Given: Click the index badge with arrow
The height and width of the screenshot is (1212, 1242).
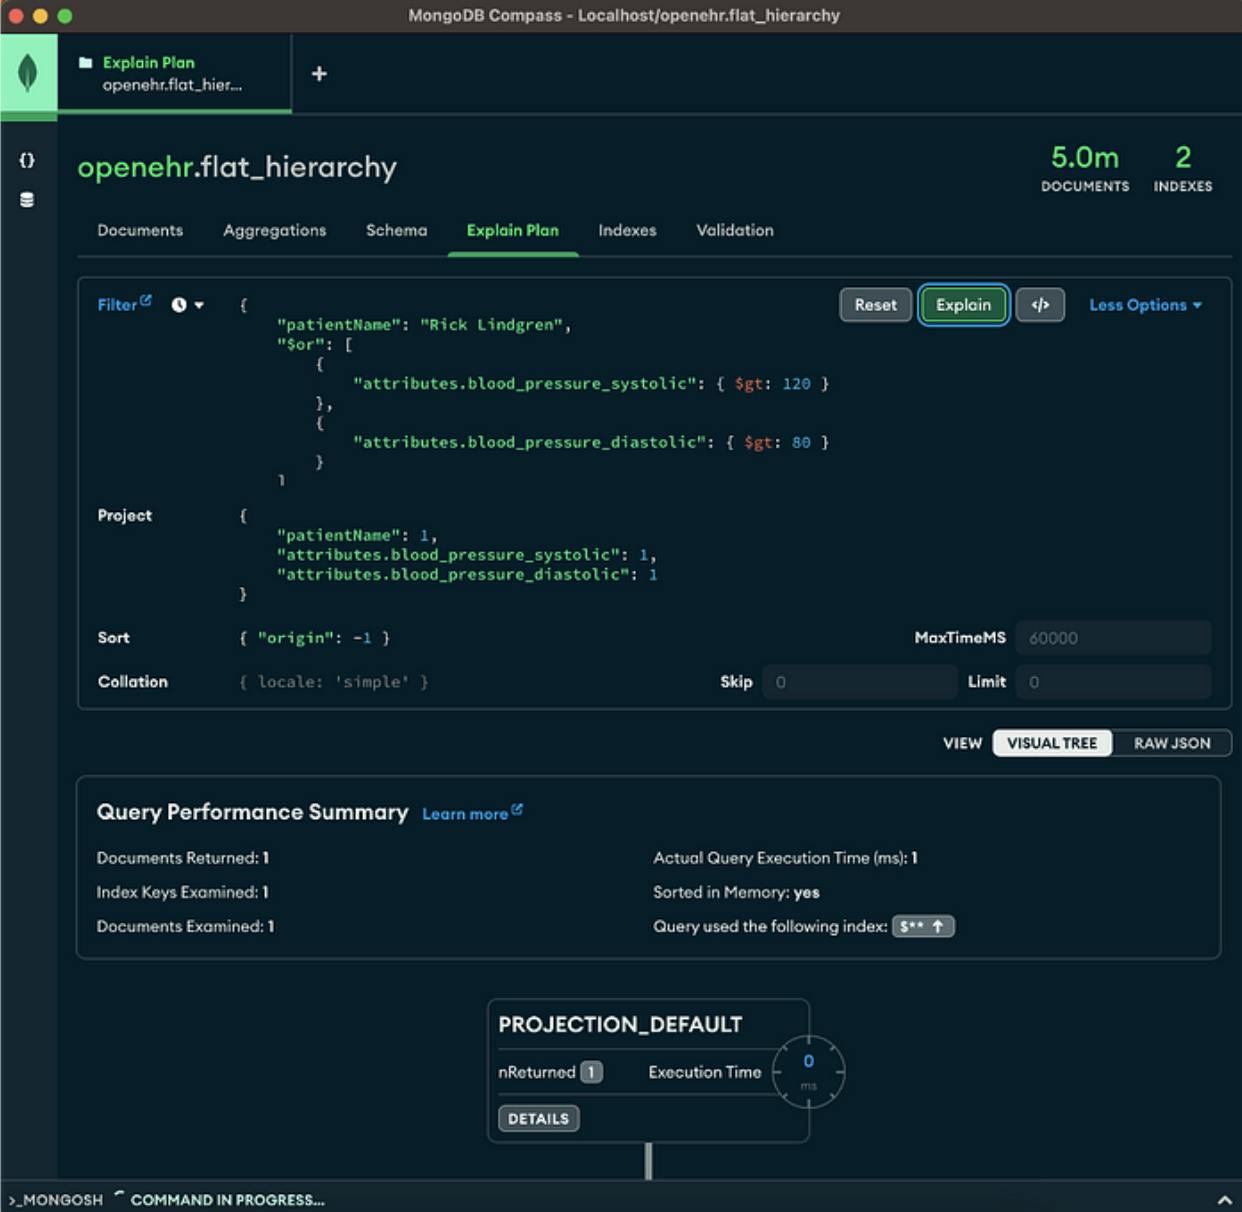Looking at the screenshot, I should [x=922, y=926].
